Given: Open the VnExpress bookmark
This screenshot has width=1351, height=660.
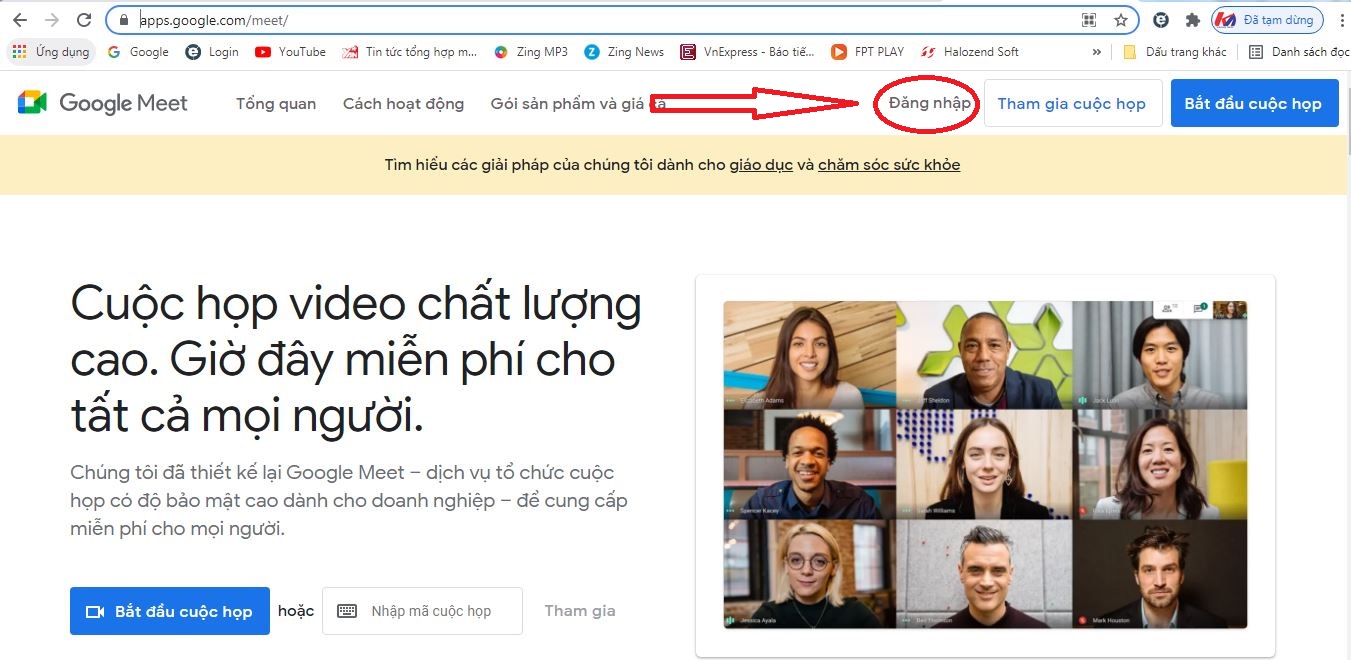Looking at the screenshot, I should pyautogui.click(x=748, y=52).
